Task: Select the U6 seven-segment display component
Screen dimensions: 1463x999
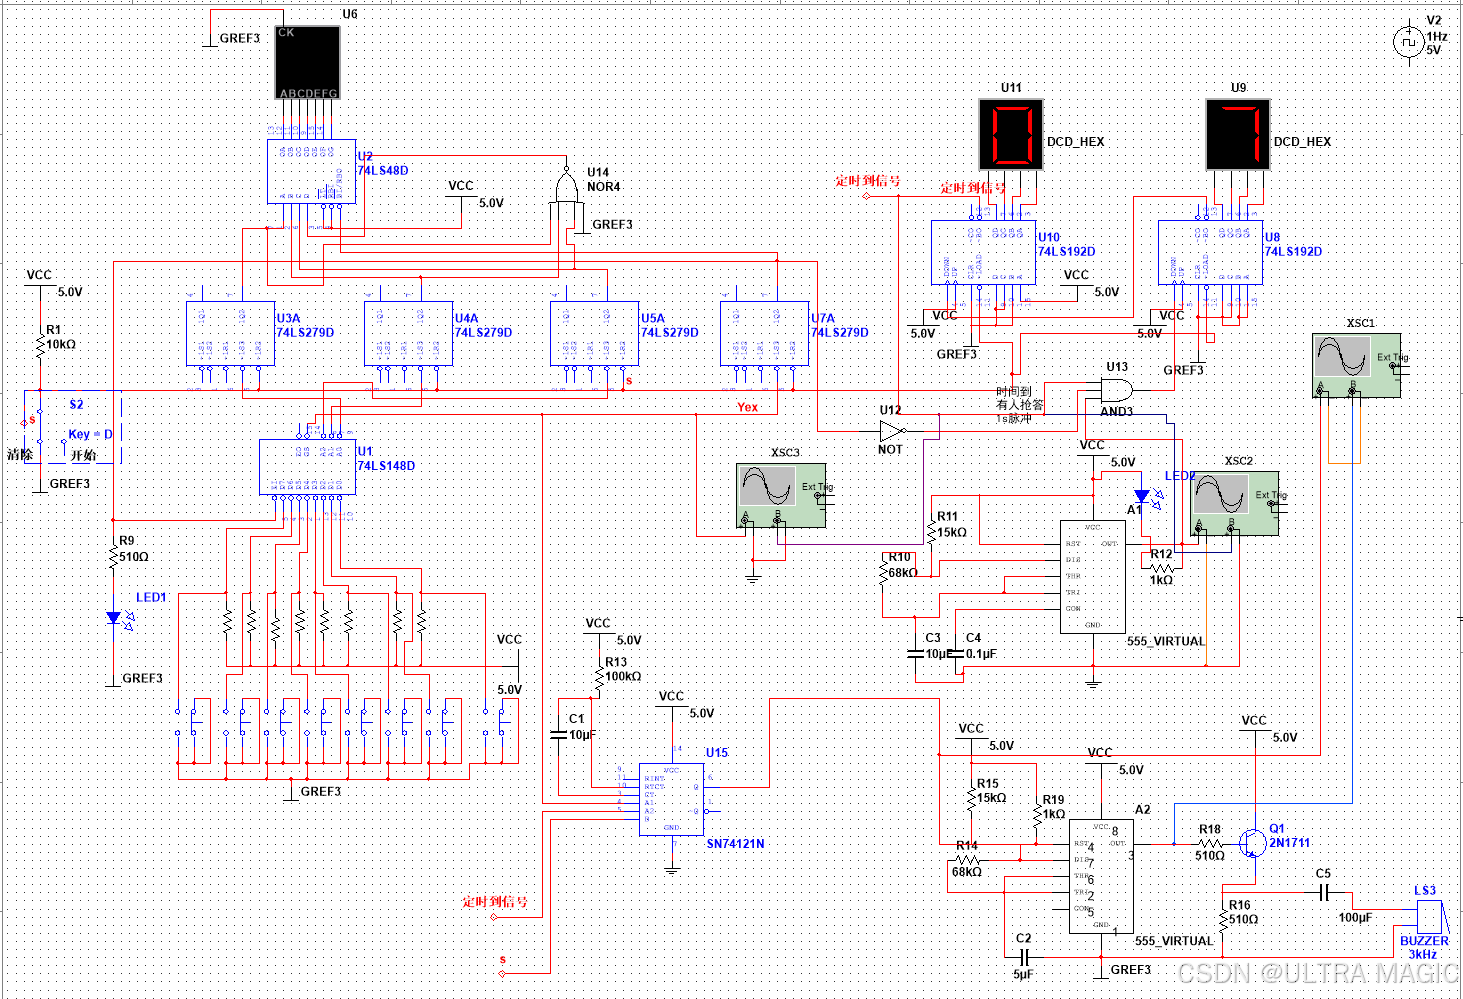Action: (x=308, y=62)
